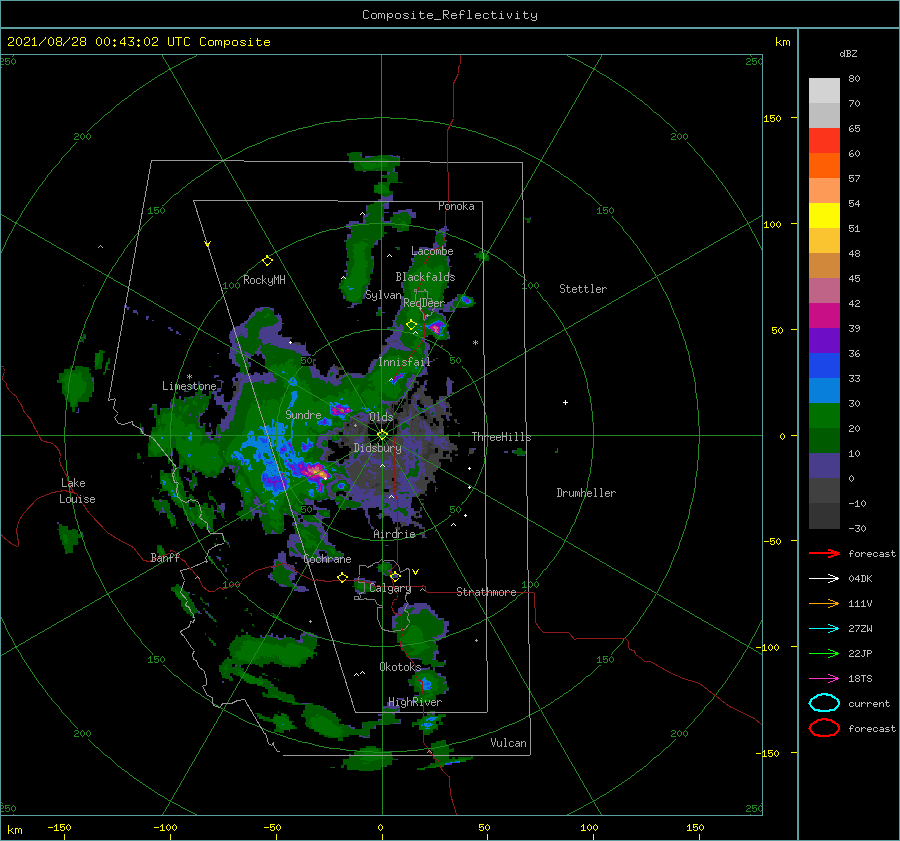Click the Stettler town label

583,289
